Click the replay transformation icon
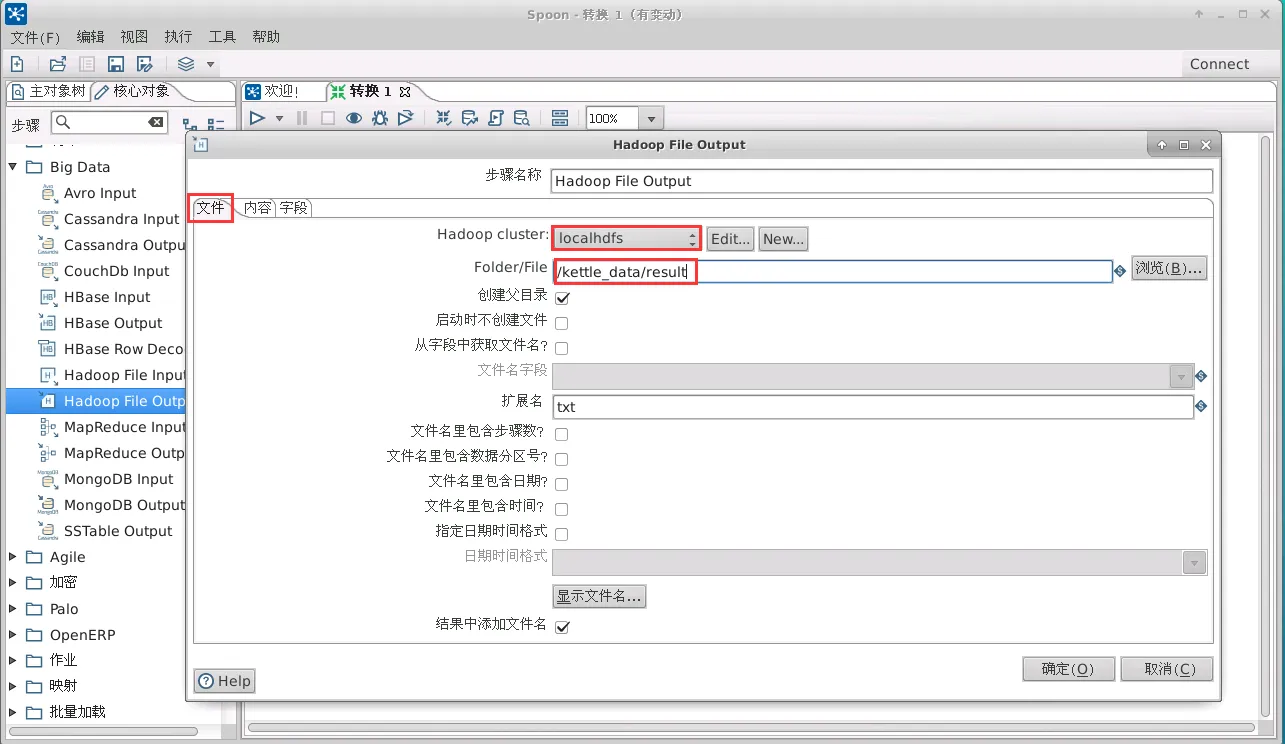Screen dimensions: 1285x744 tap(405, 118)
